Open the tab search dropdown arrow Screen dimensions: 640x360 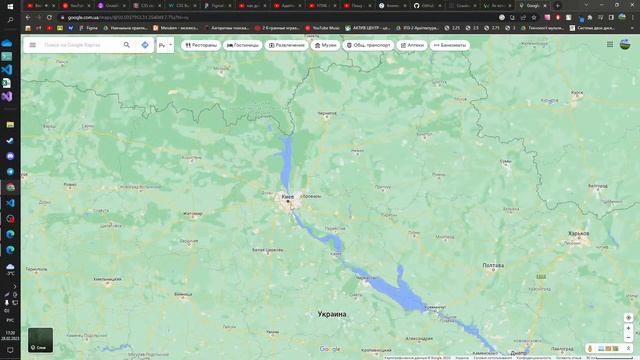(586, 6)
